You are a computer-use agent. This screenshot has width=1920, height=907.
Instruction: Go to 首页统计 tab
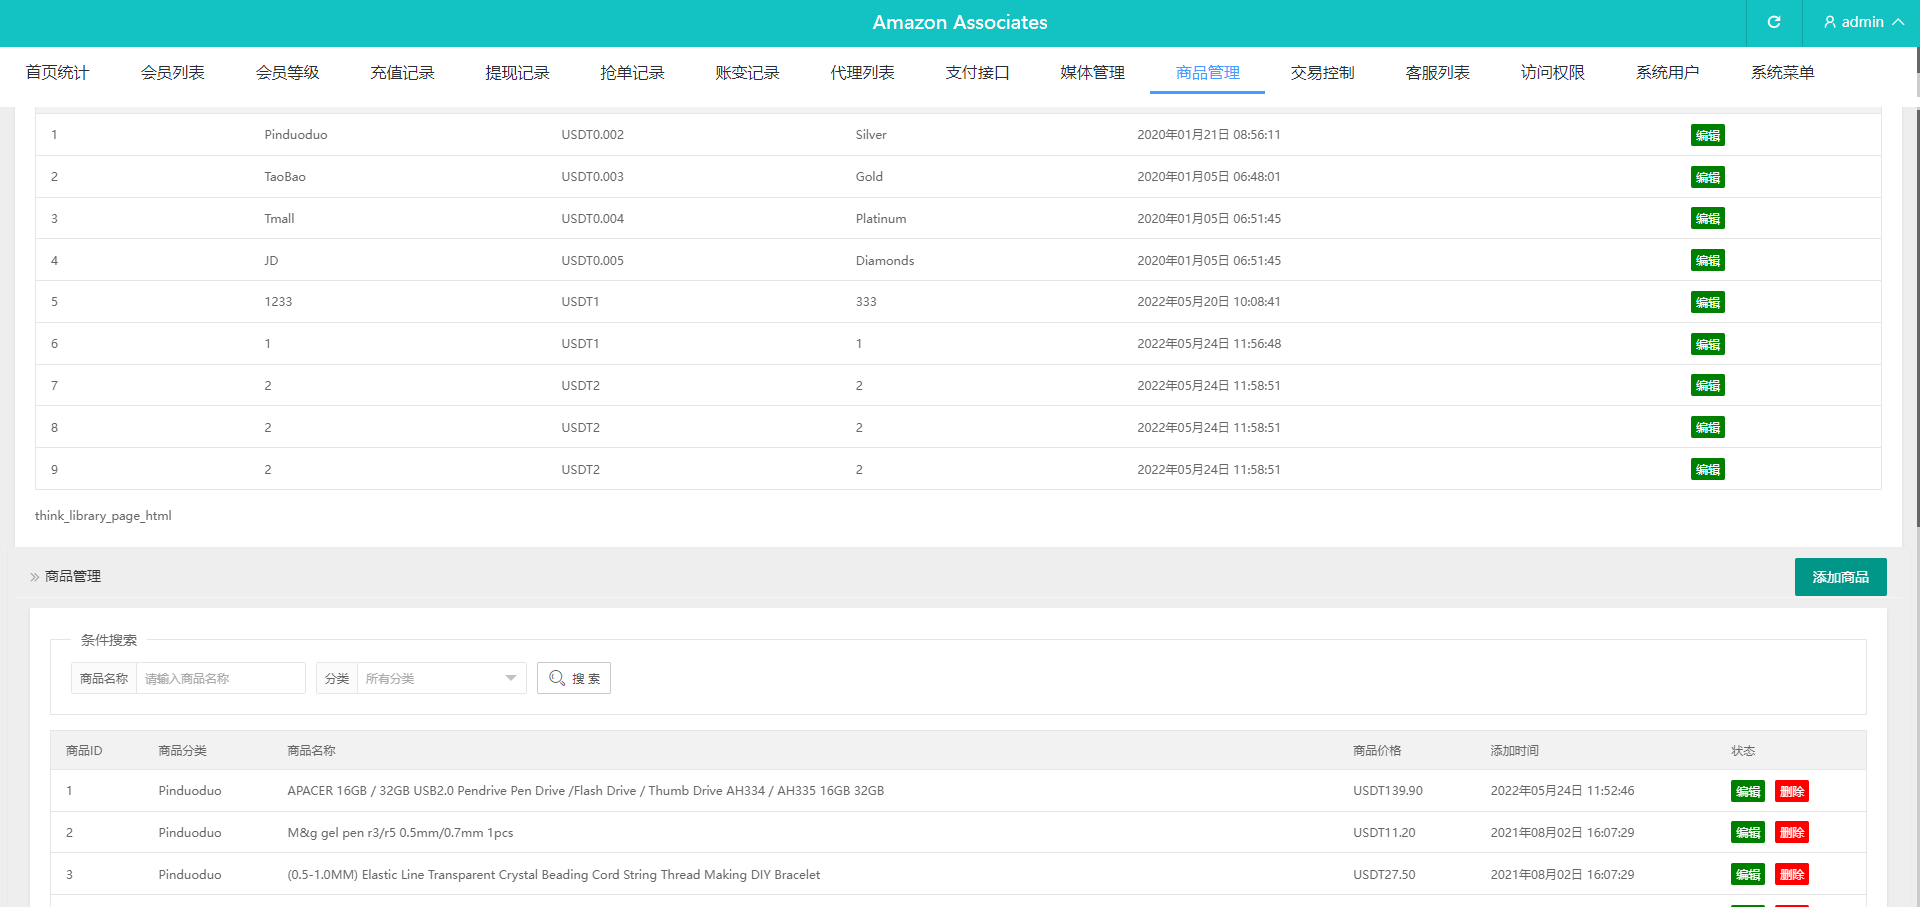pyautogui.click(x=57, y=72)
